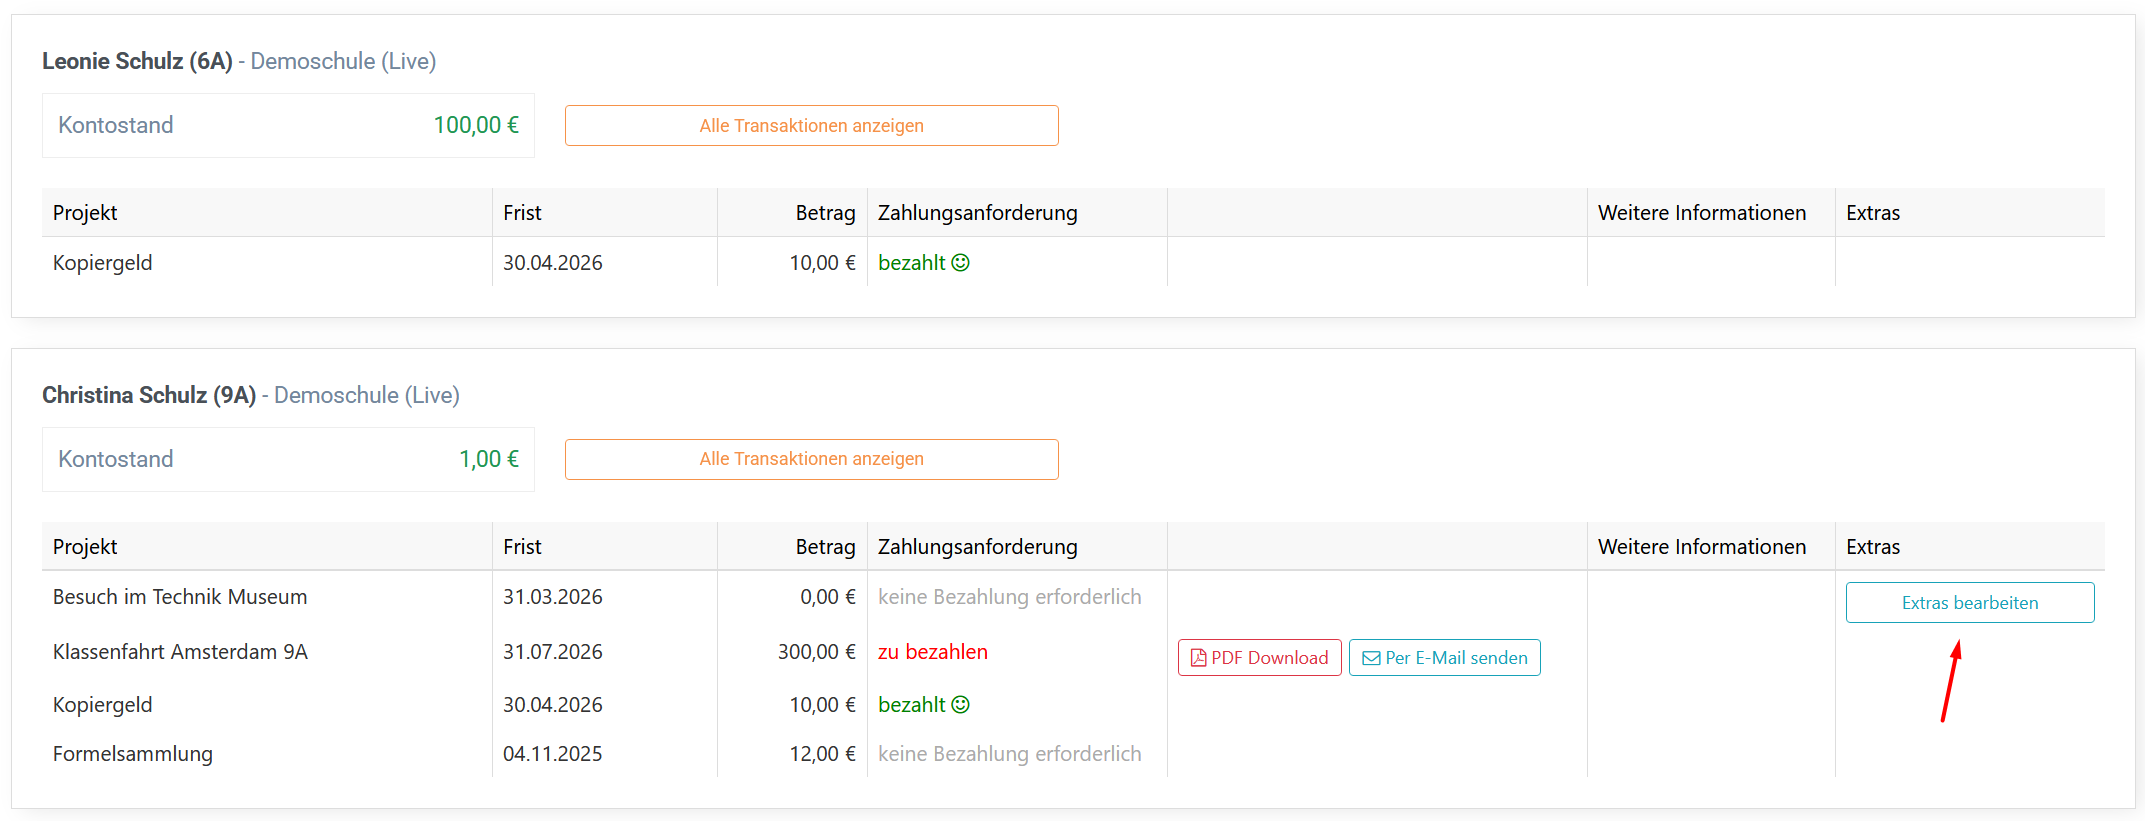2145x821 pixels.
Task: Select the Klassenfahrt Amsterdam 9A project
Action: point(180,652)
